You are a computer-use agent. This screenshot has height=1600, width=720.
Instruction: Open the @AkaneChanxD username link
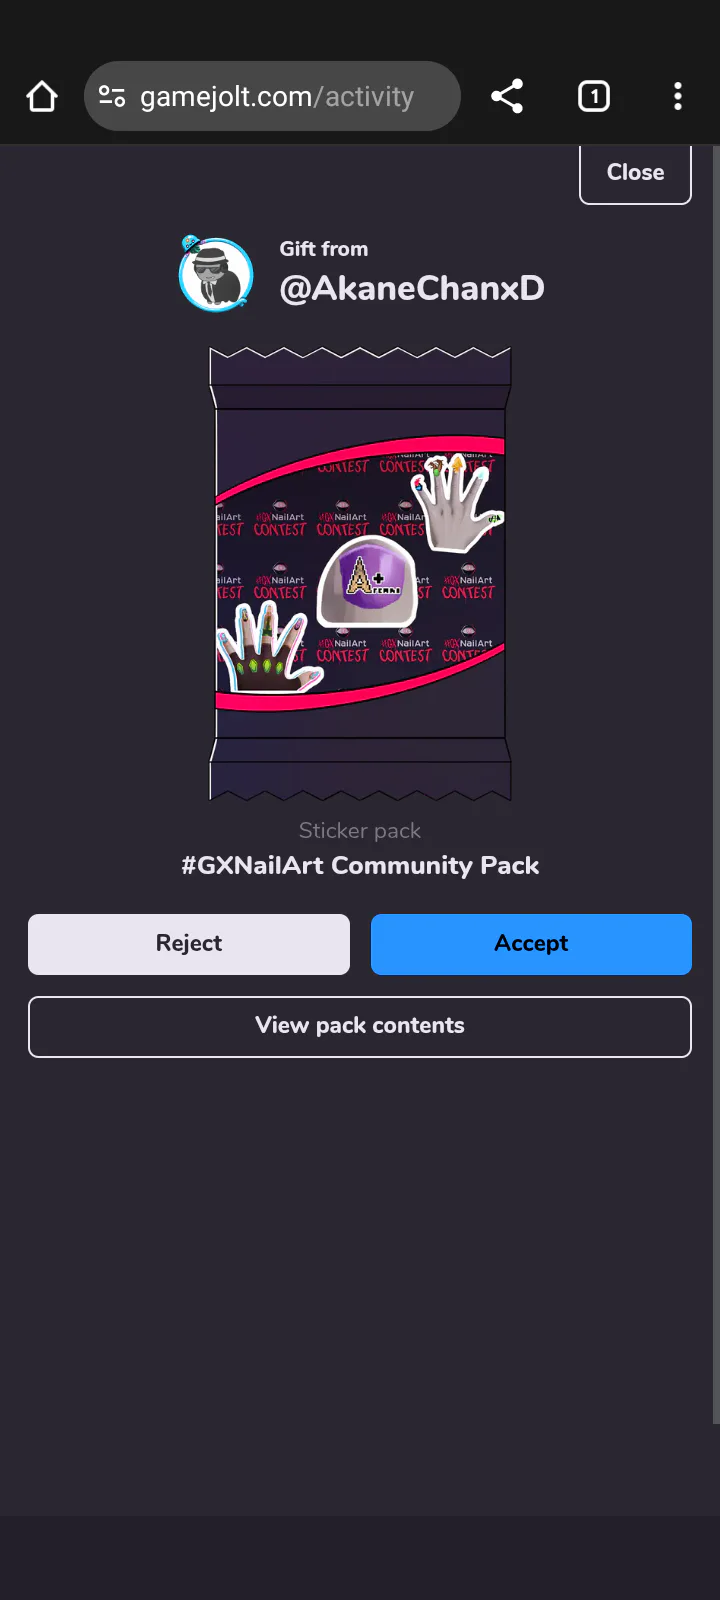point(412,289)
